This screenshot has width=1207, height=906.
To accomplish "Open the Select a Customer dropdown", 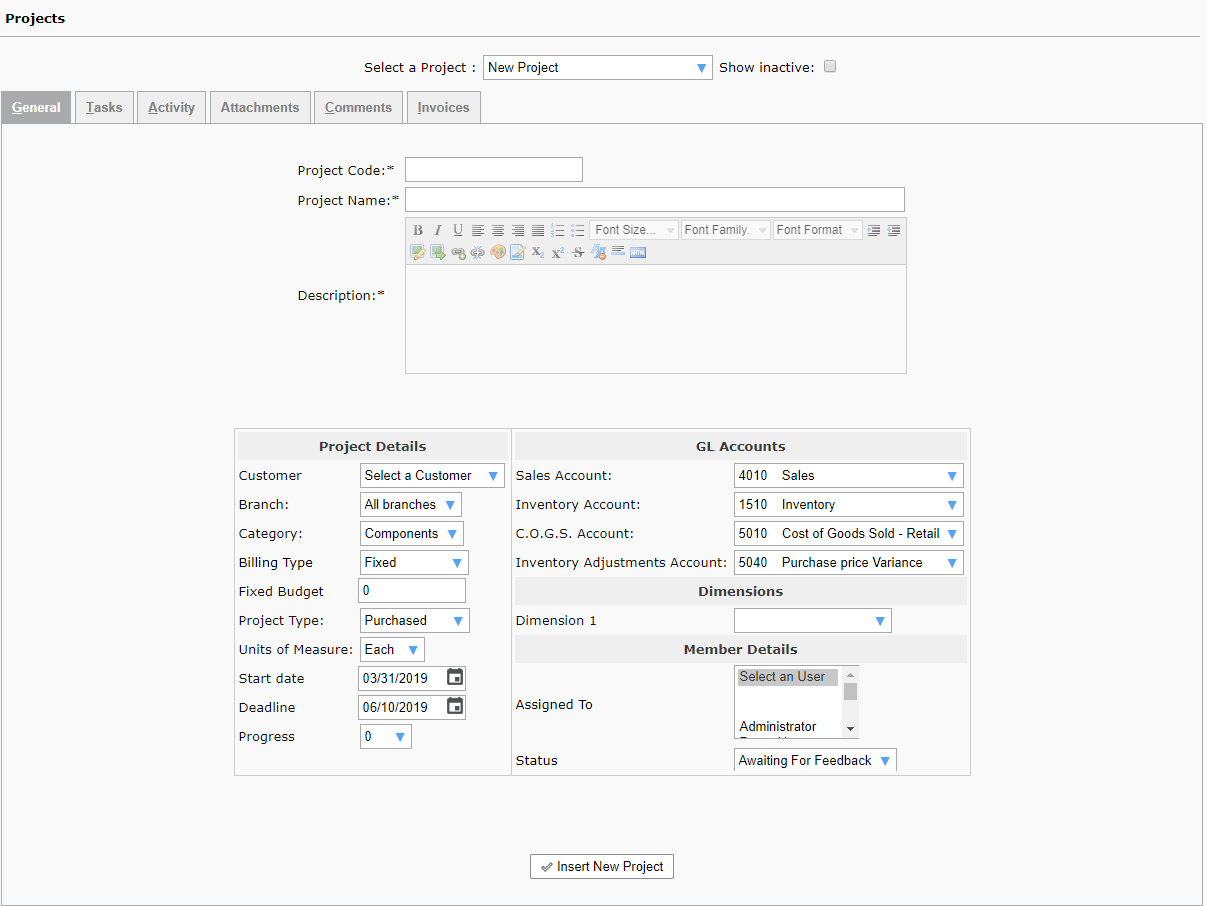I will click(x=432, y=476).
